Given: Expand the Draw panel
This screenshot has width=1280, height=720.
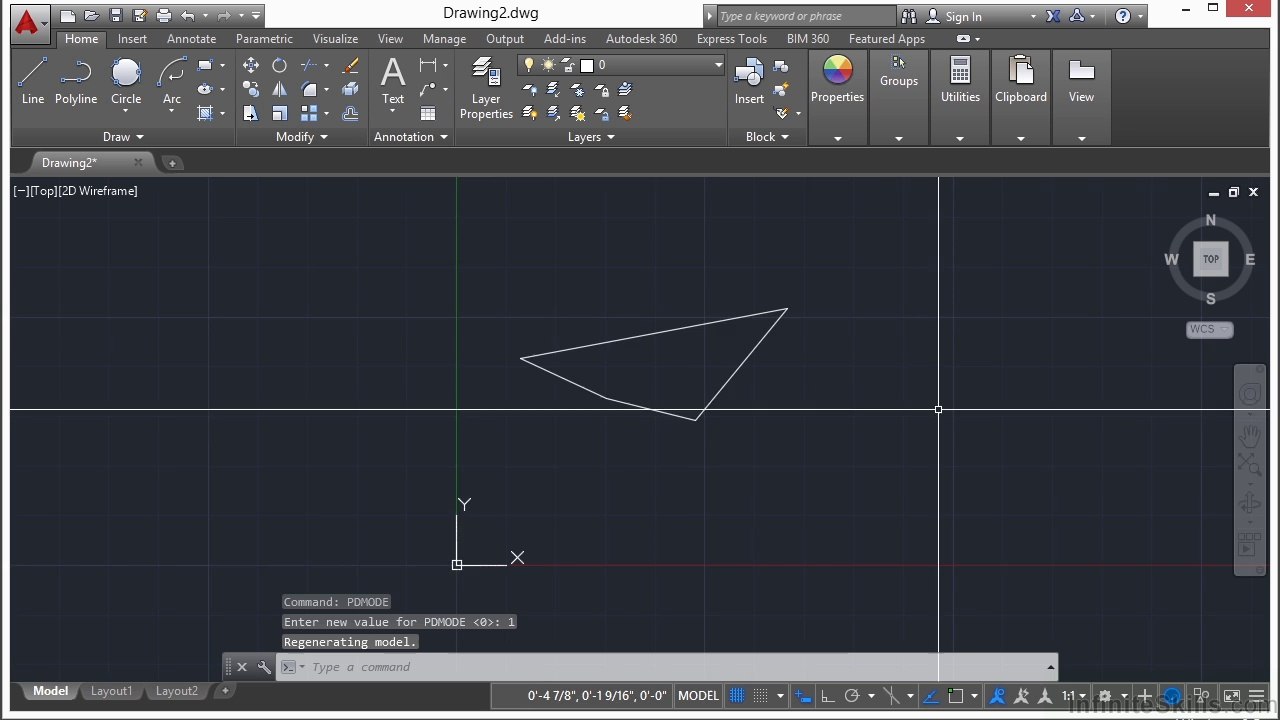Looking at the screenshot, I should pos(124,137).
